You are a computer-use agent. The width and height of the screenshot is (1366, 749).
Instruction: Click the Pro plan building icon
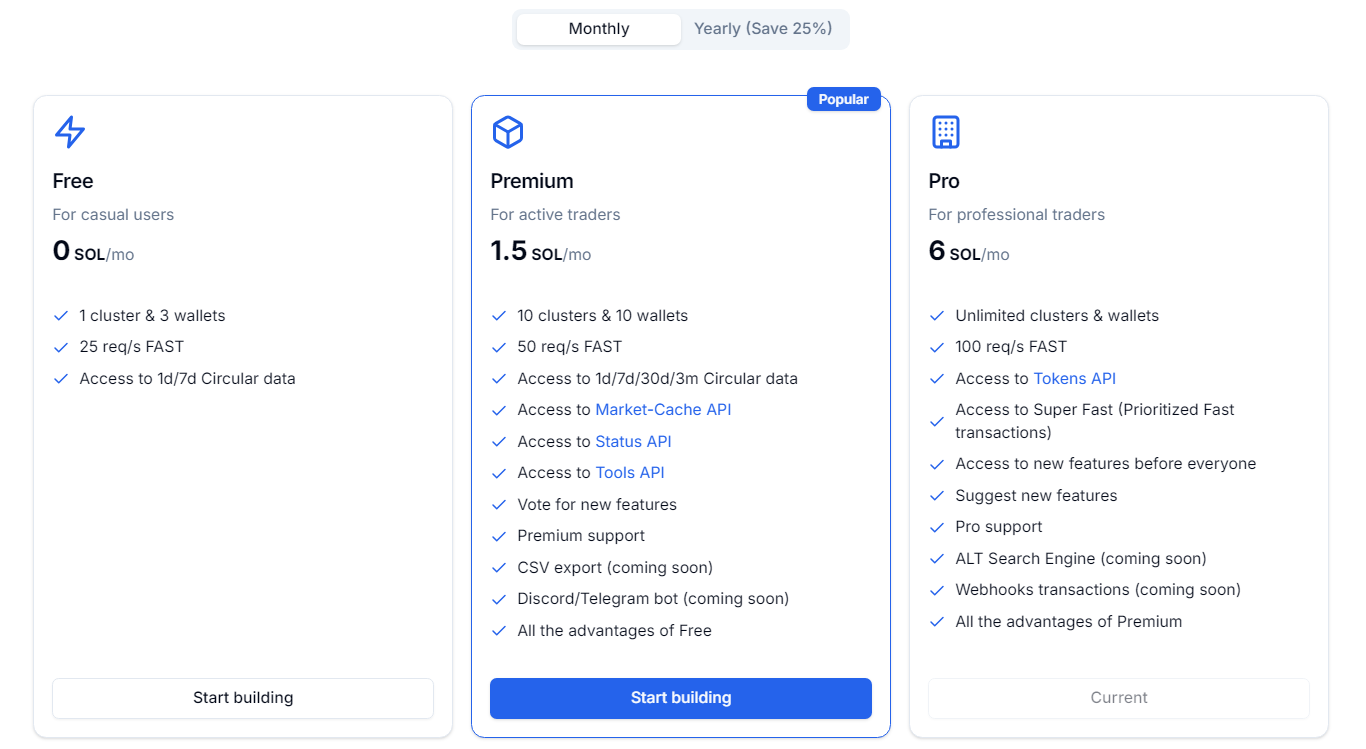[945, 132]
